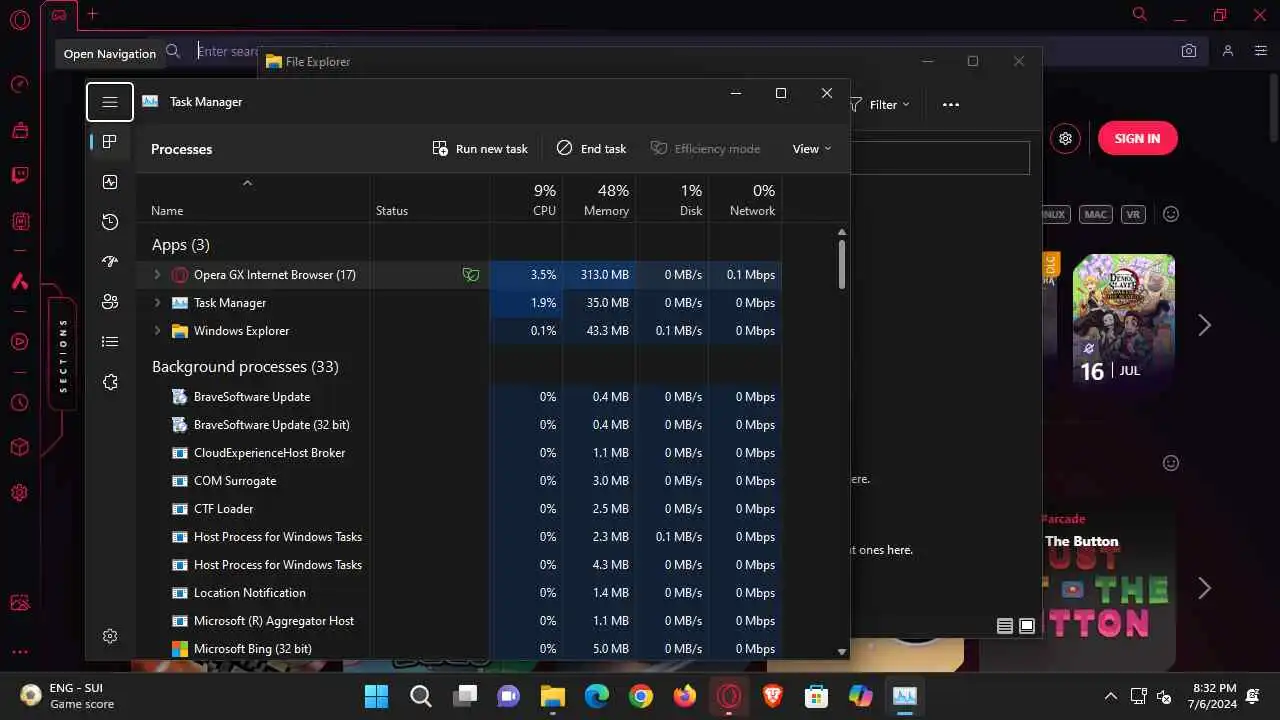This screenshot has width=1280, height=720.
Task: Click SIGN IN button in Opera GX
Action: click(1138, 138)
